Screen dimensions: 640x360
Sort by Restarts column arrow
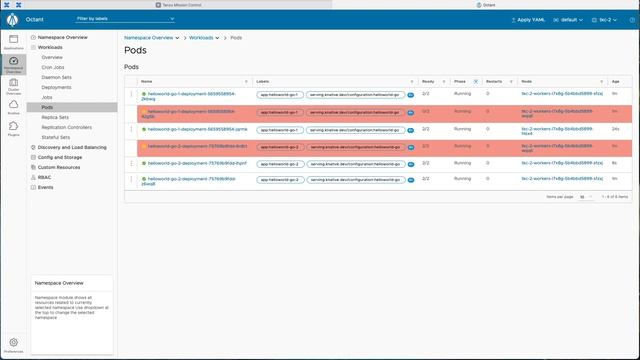(511, 82)
